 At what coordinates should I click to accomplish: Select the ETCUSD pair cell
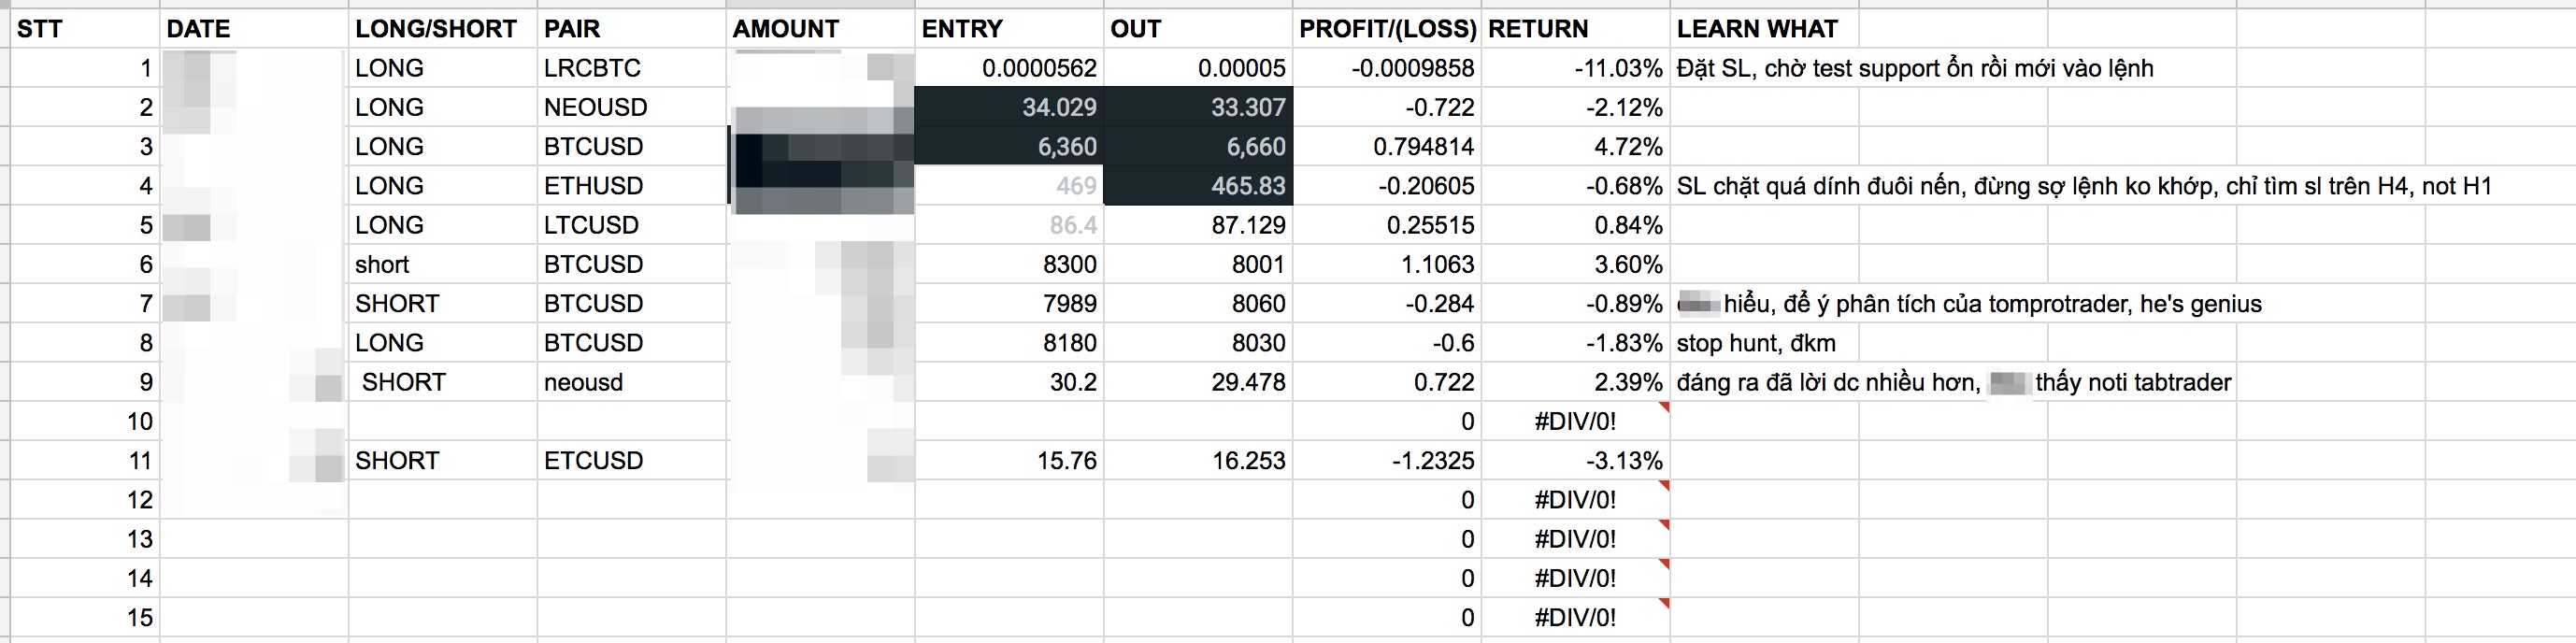593,461
